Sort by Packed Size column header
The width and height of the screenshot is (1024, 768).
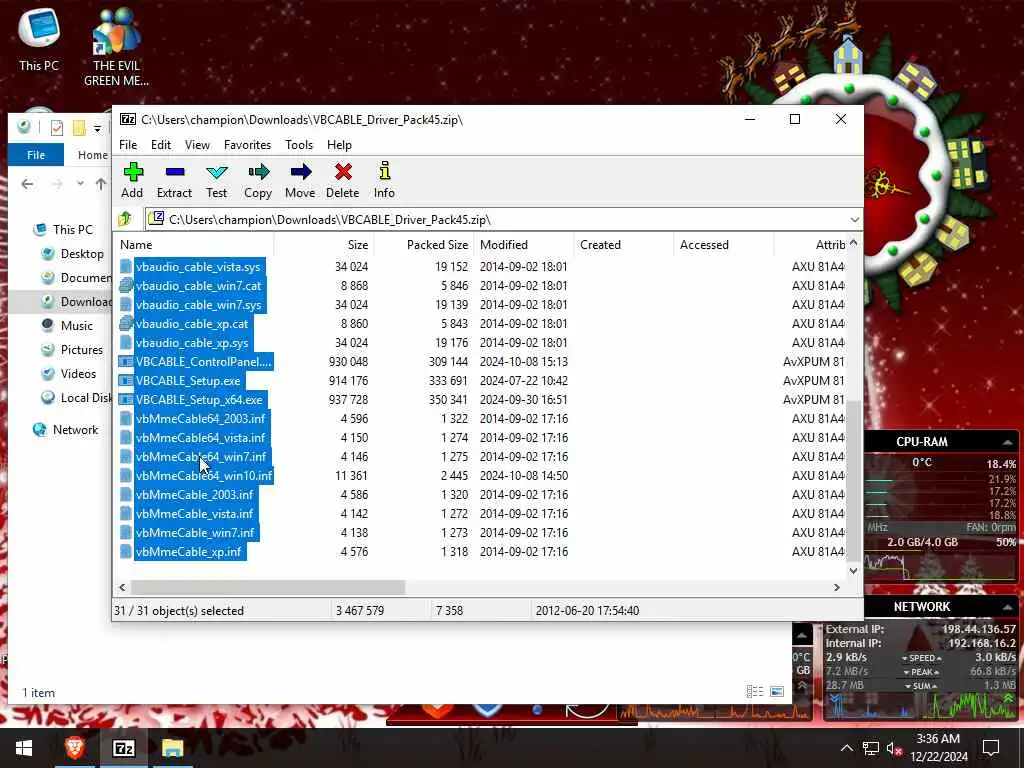point(423,245)
